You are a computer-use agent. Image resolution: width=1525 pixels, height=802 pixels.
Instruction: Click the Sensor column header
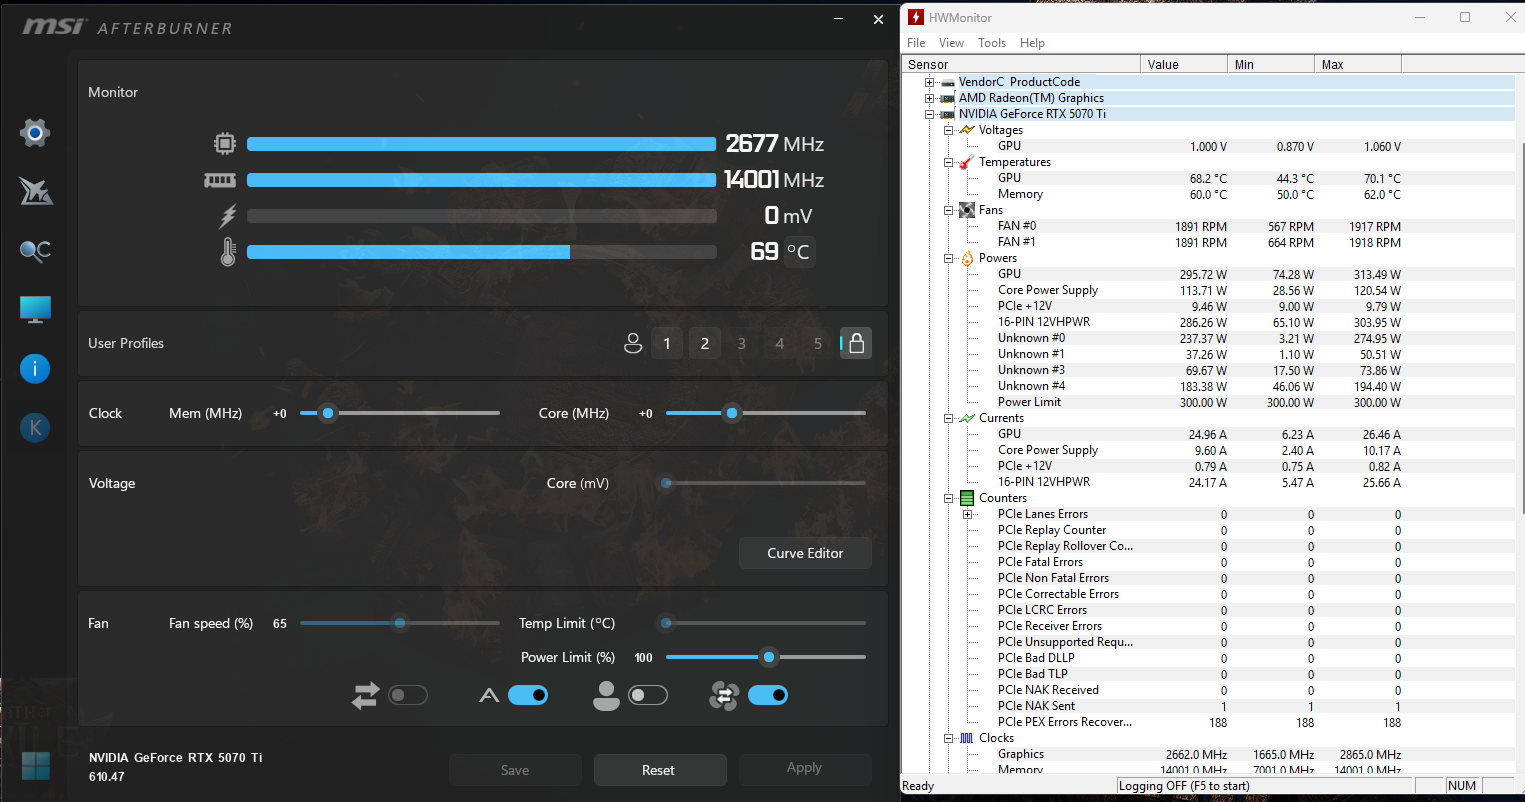(x=1021, y=64)
